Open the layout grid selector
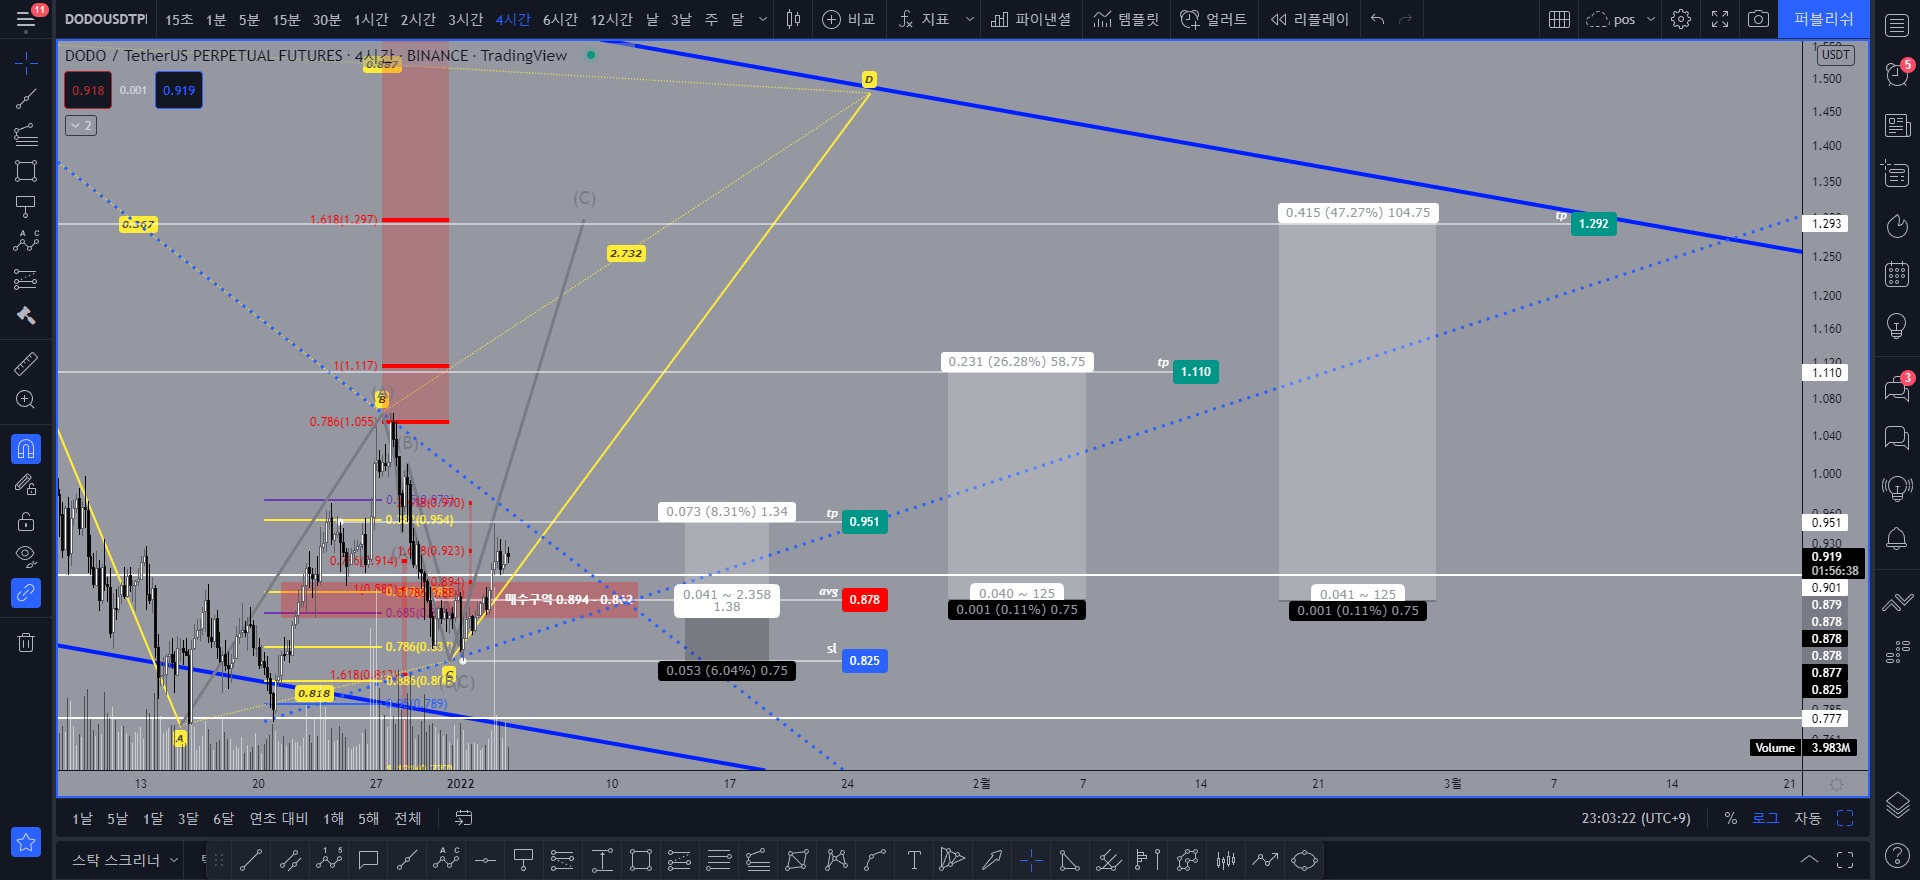The height and width of the screenshot is (880, 1920). point(1559,19)
